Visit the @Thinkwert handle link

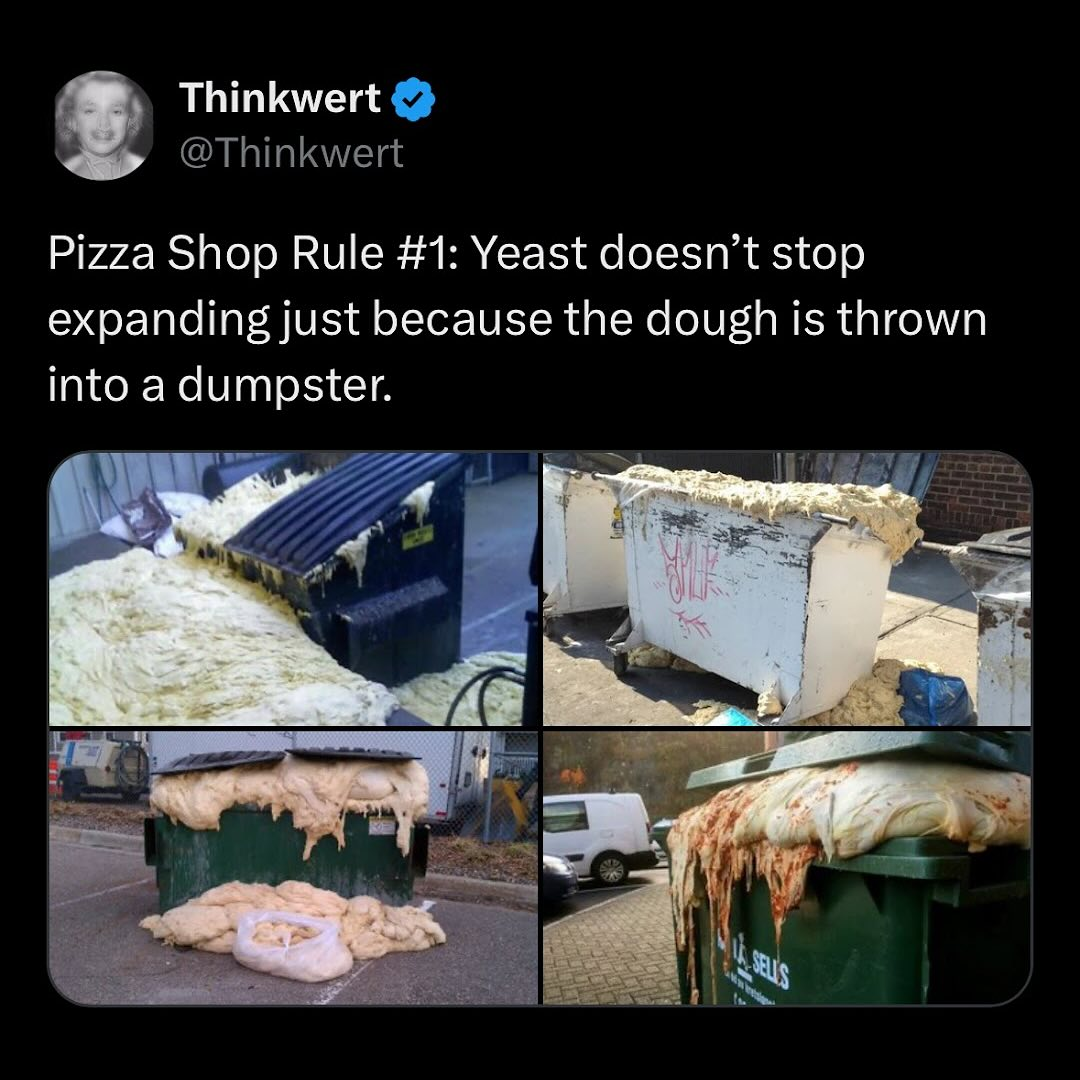pyautogui.click(x=291, y=152)
